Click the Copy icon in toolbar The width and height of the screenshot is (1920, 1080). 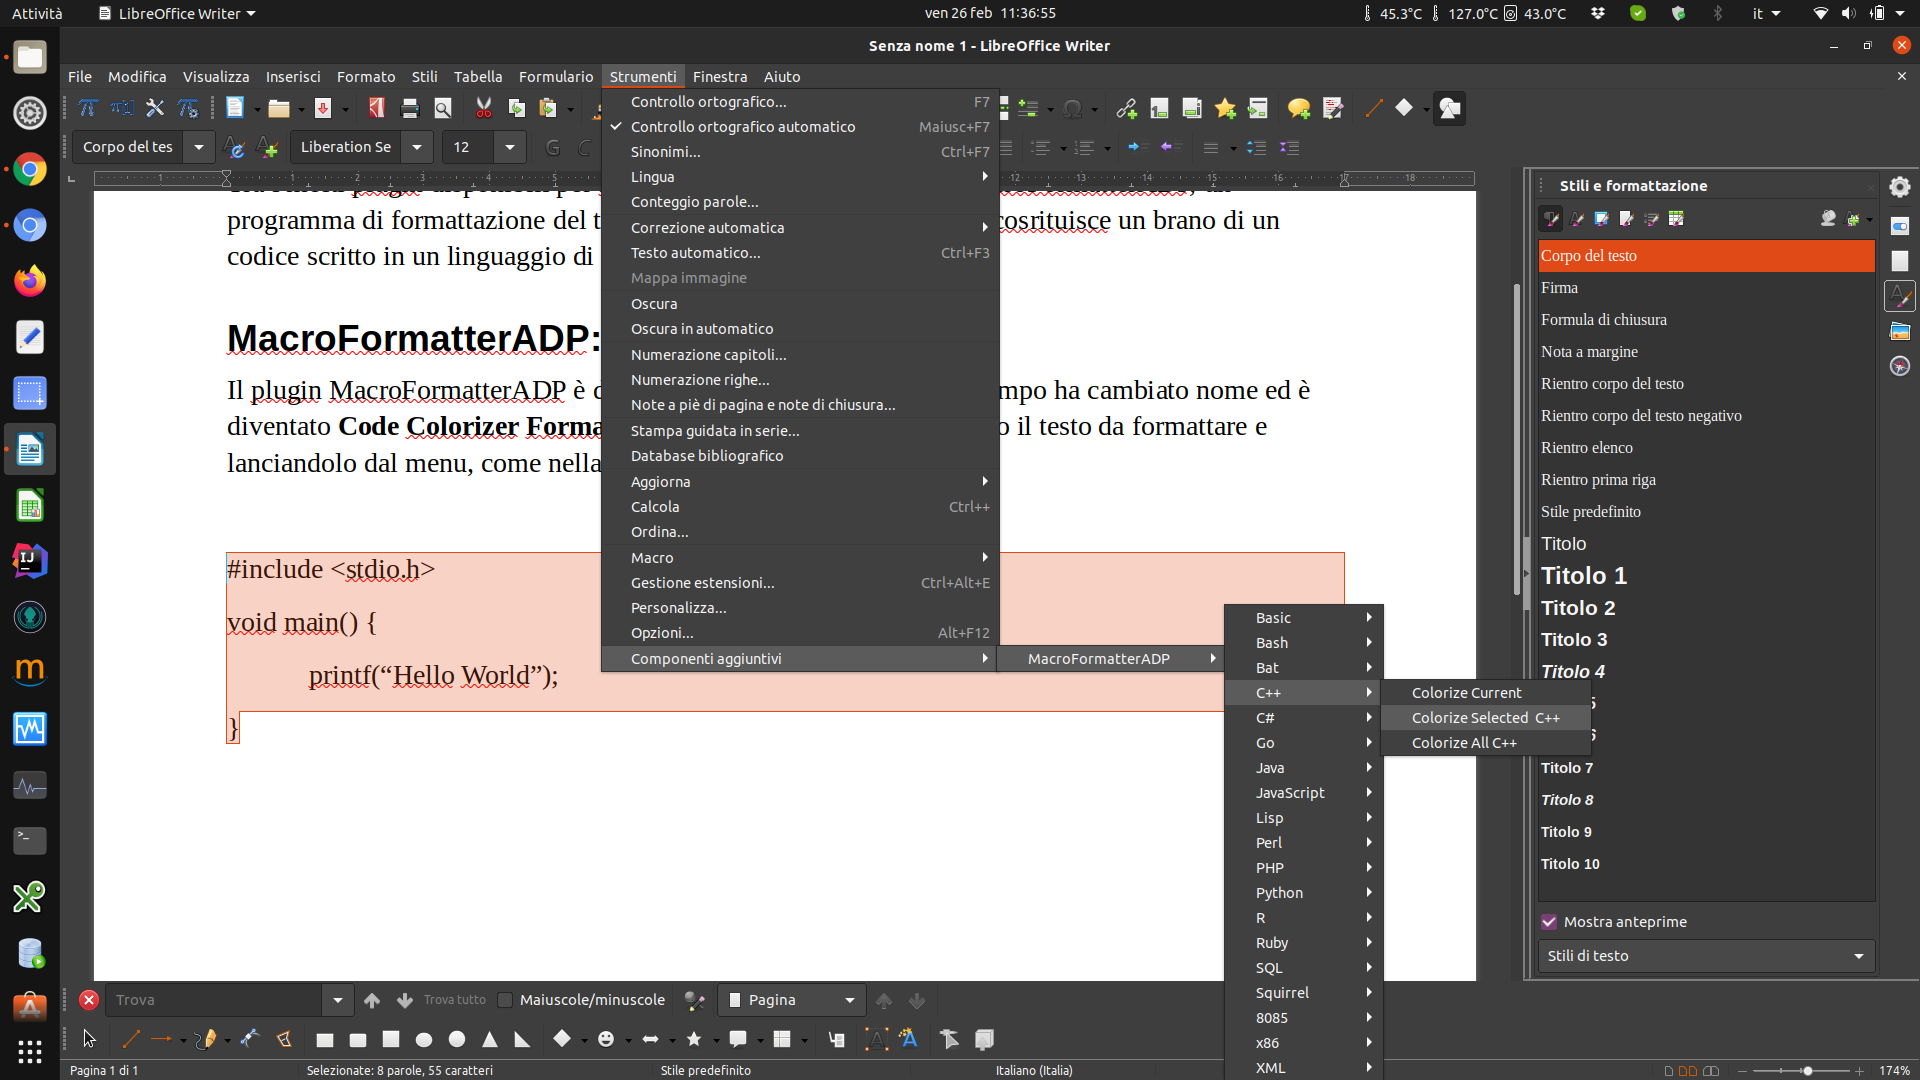click(x=517, y=108)
